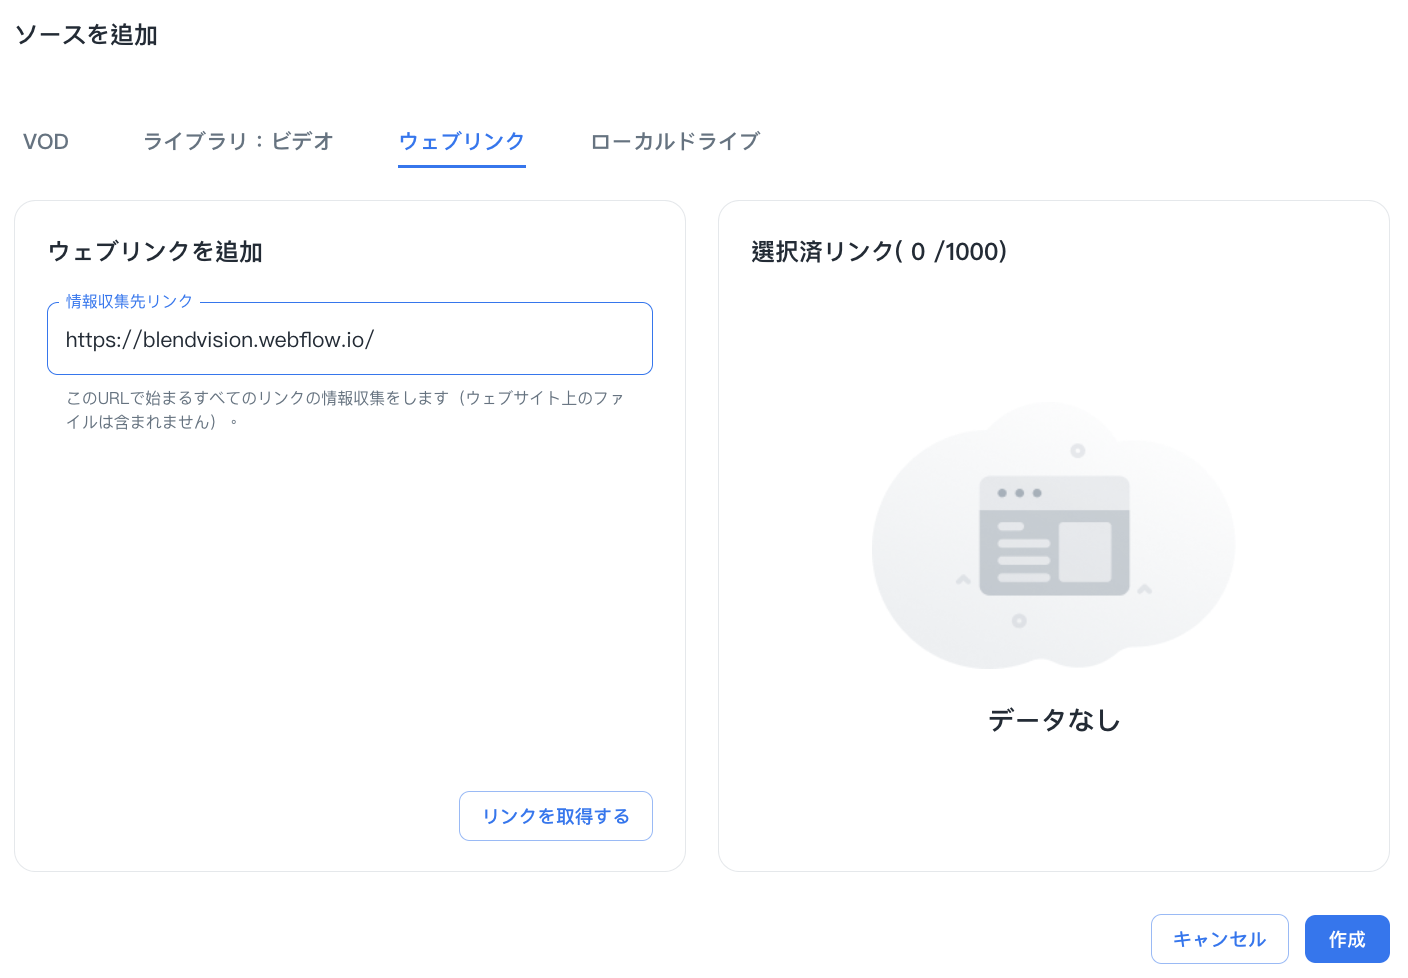This screenshot has width=1408, height=978.
Task: Click the small circle below the illustration
Action: tap(1018, 621)
